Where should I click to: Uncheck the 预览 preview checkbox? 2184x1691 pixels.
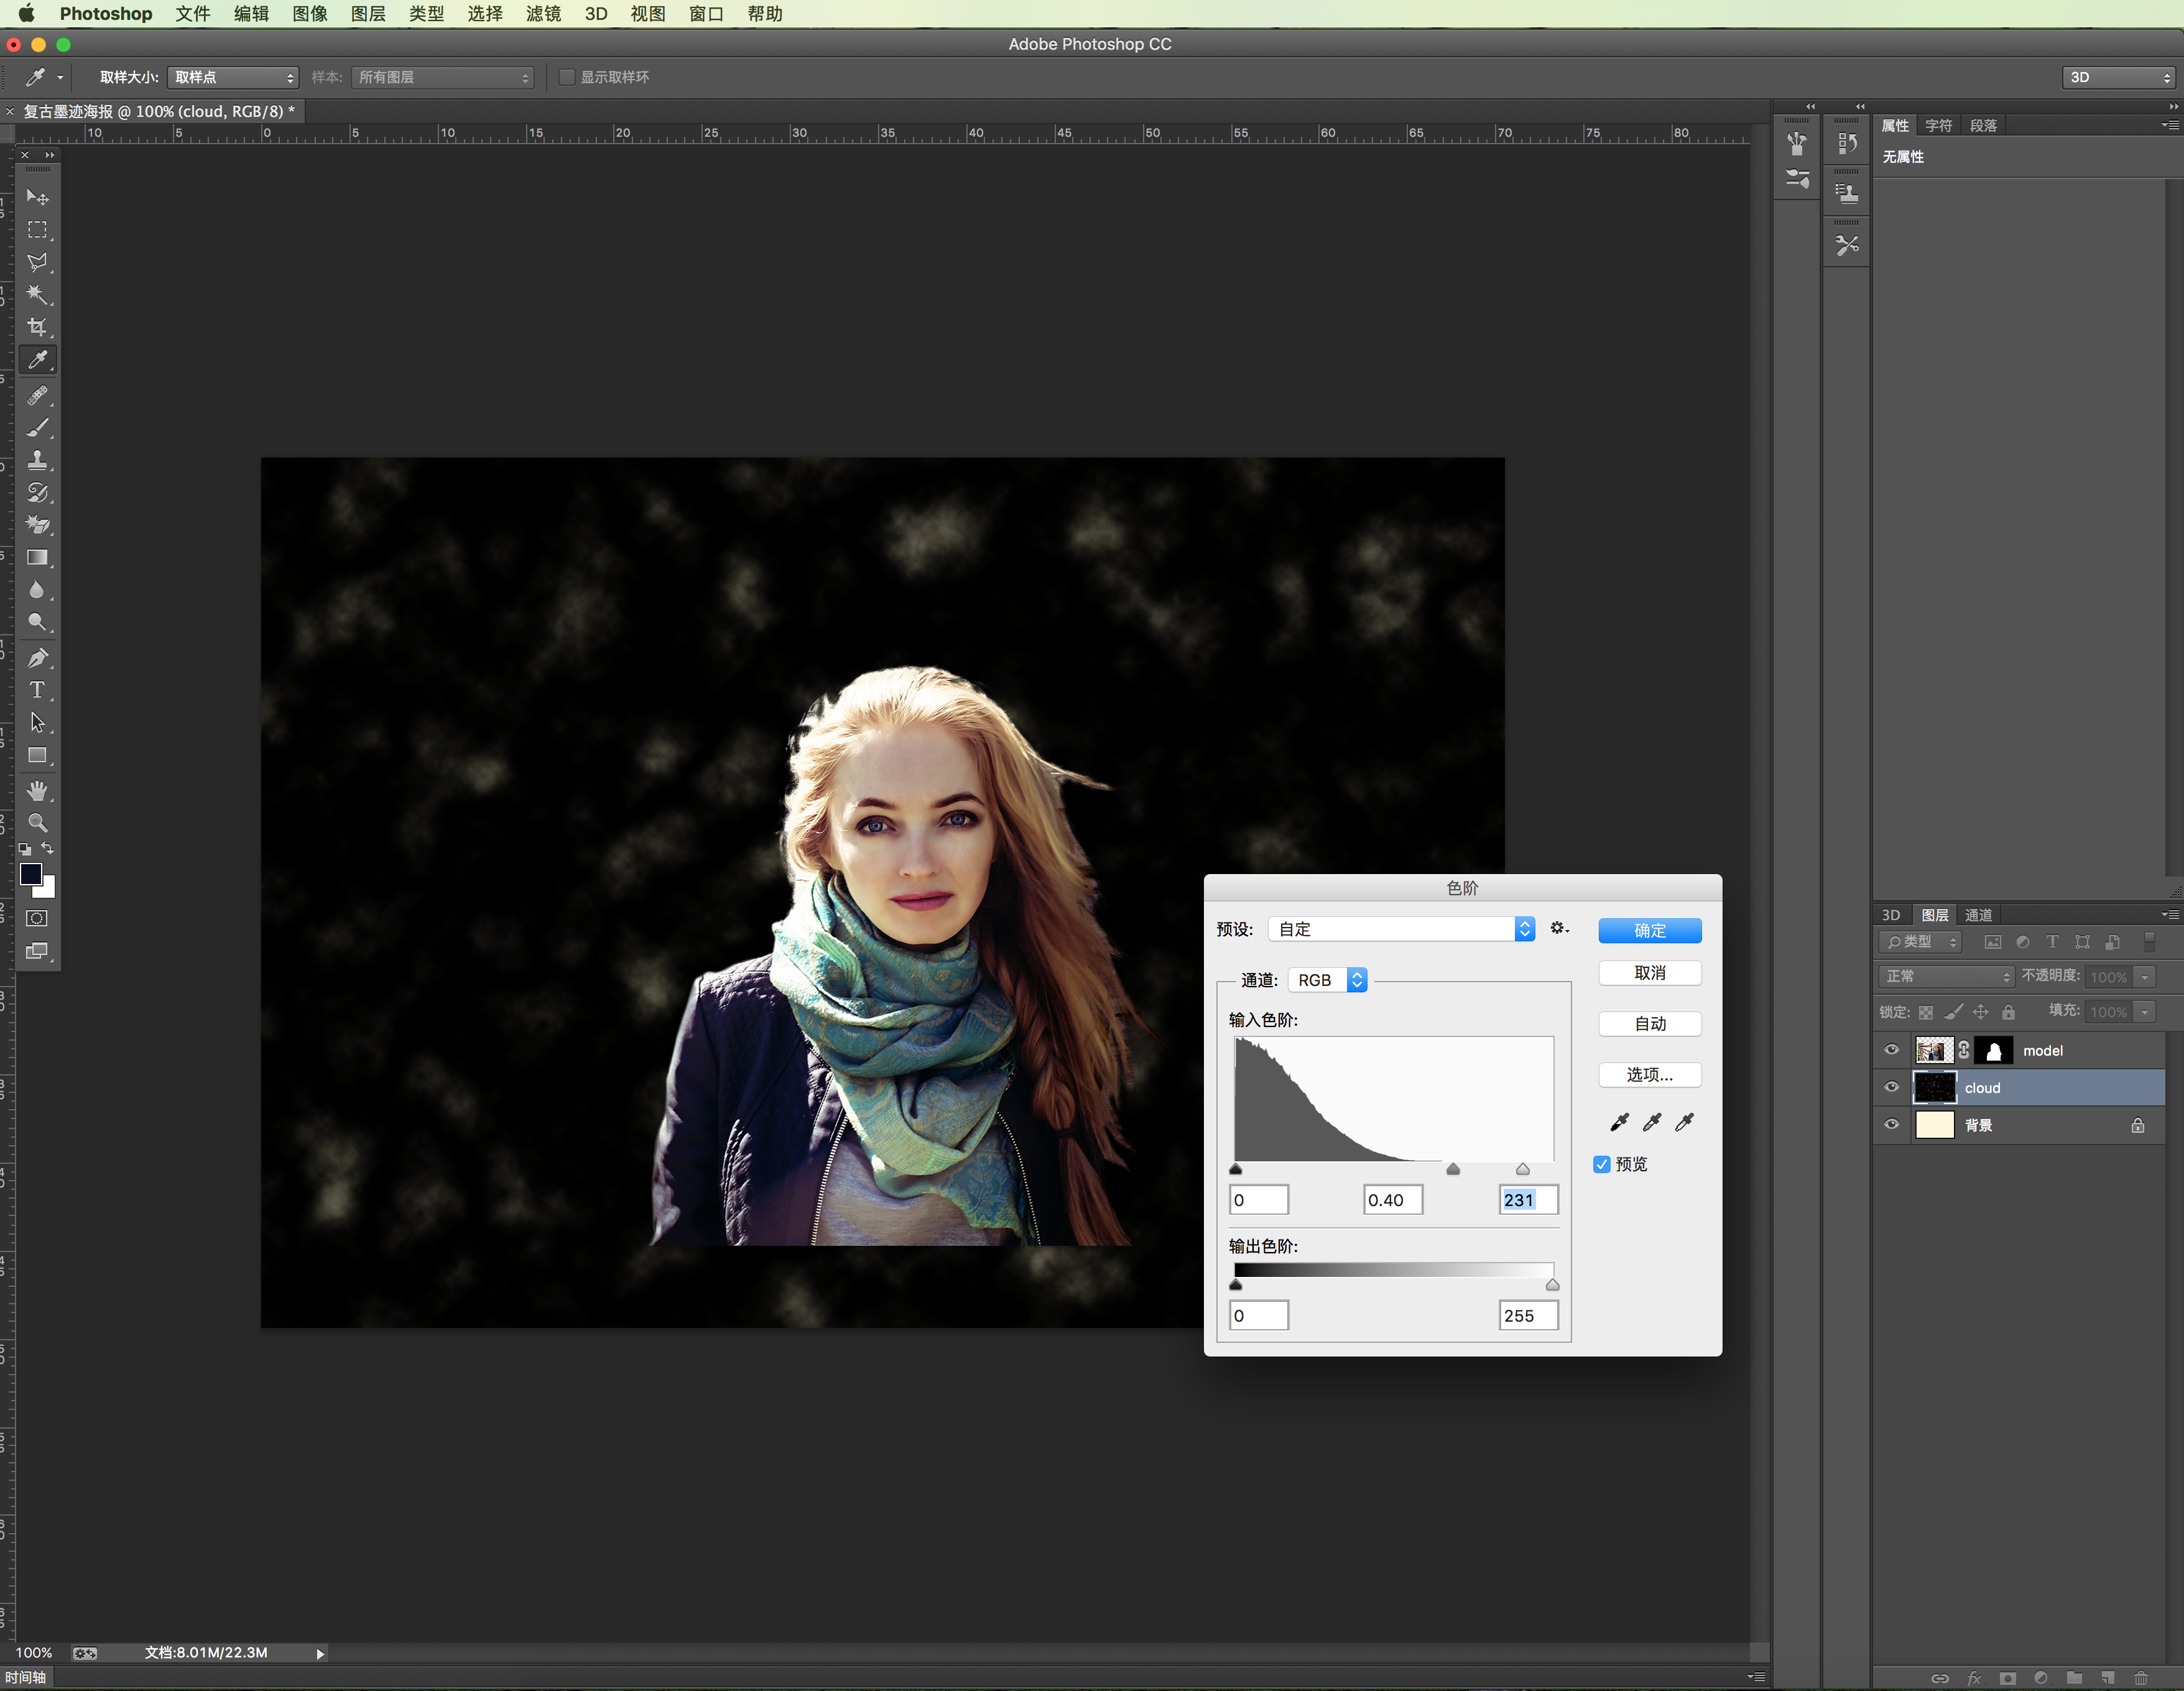[x=1602, y=1164]
